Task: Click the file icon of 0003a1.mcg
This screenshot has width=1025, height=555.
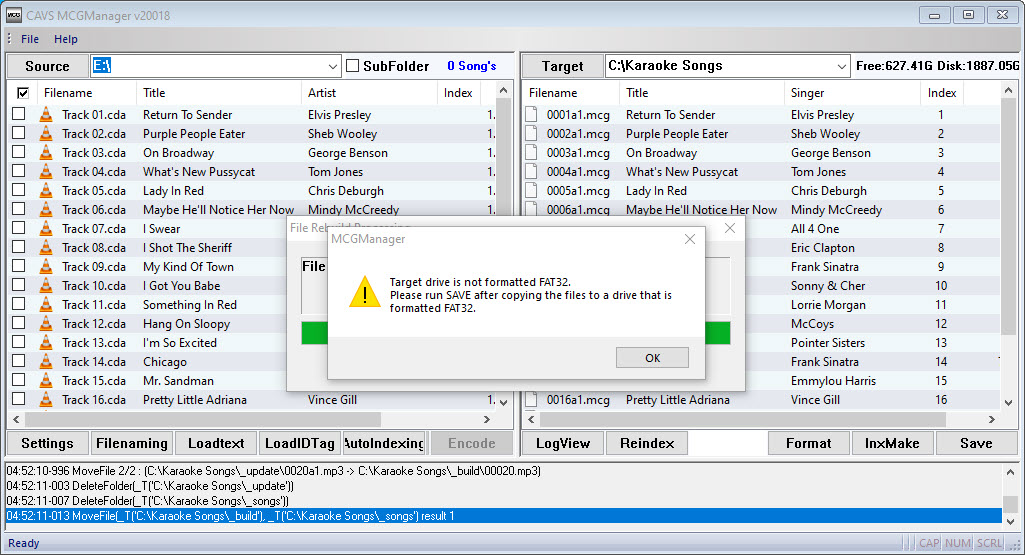Action: pyautogui.click(x=531, y=152)
